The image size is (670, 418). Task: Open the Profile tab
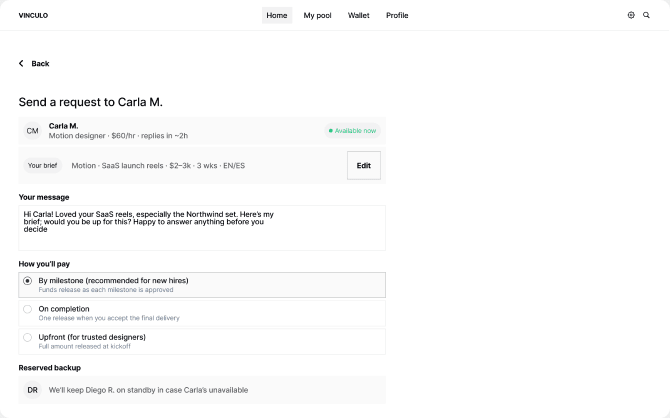pos(397,15)
